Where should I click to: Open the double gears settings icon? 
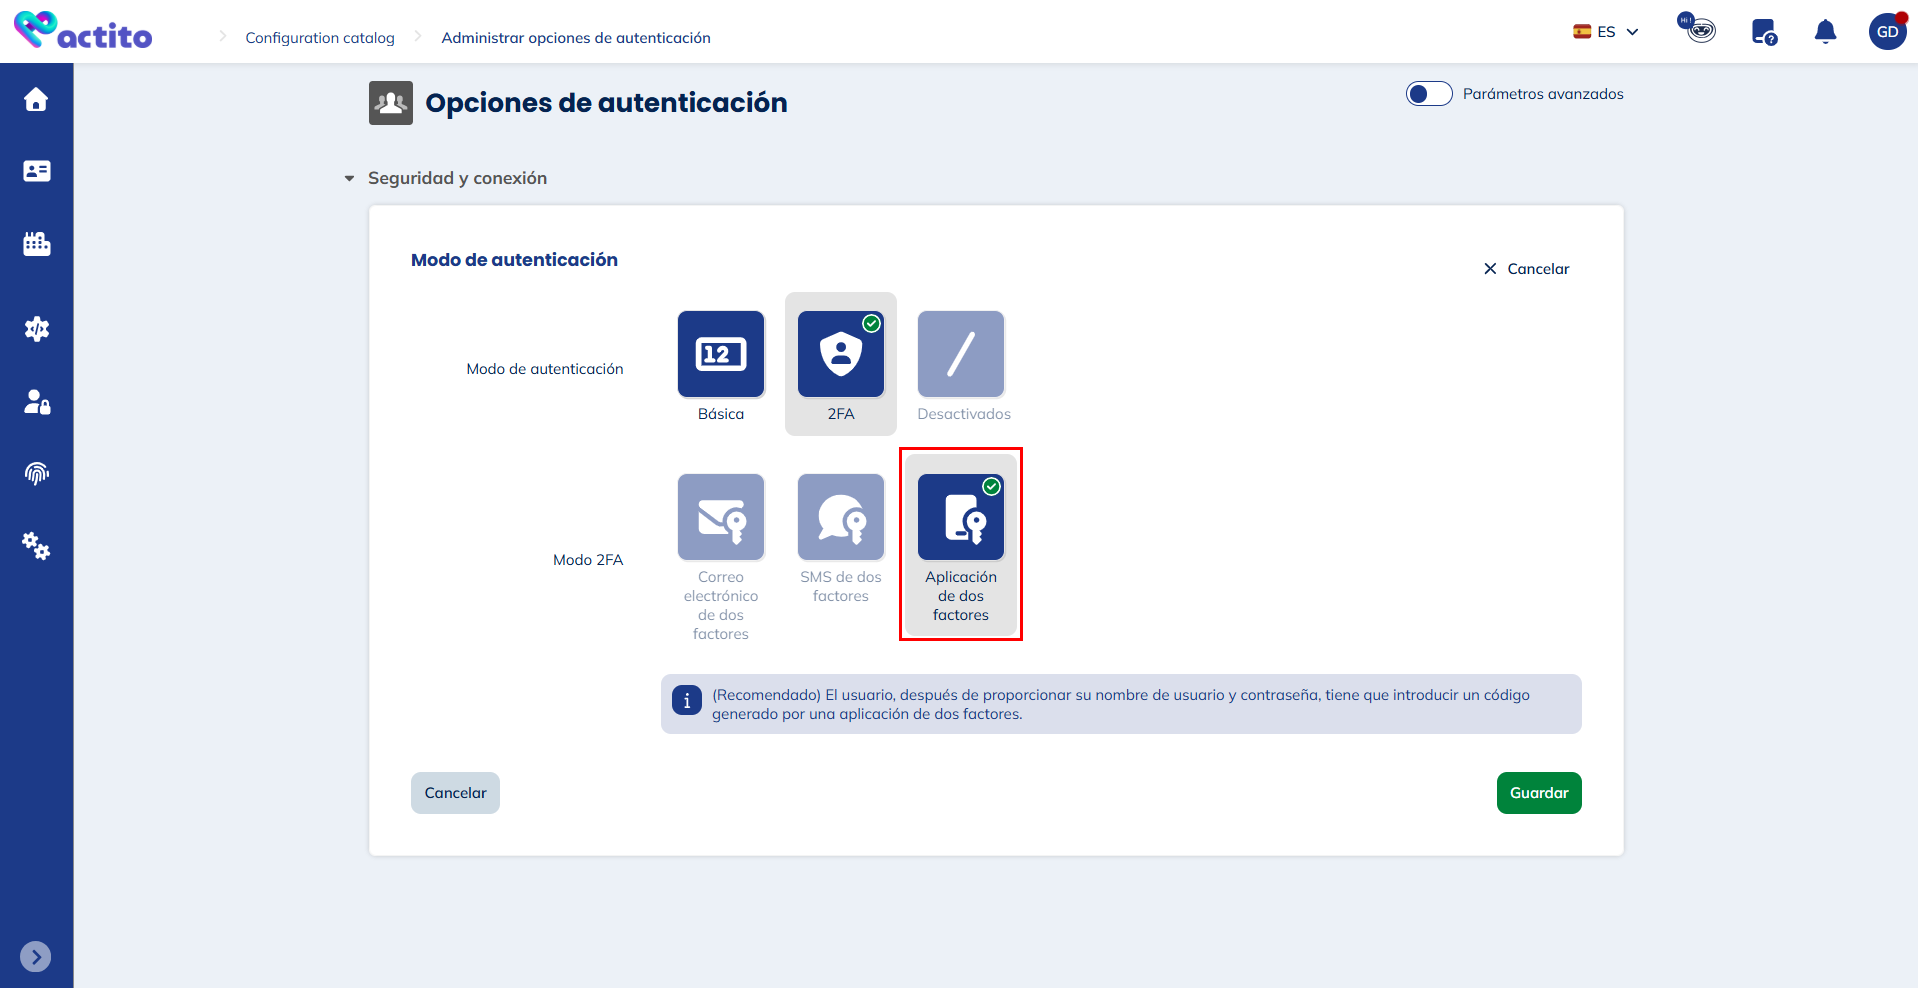point(36,545)
